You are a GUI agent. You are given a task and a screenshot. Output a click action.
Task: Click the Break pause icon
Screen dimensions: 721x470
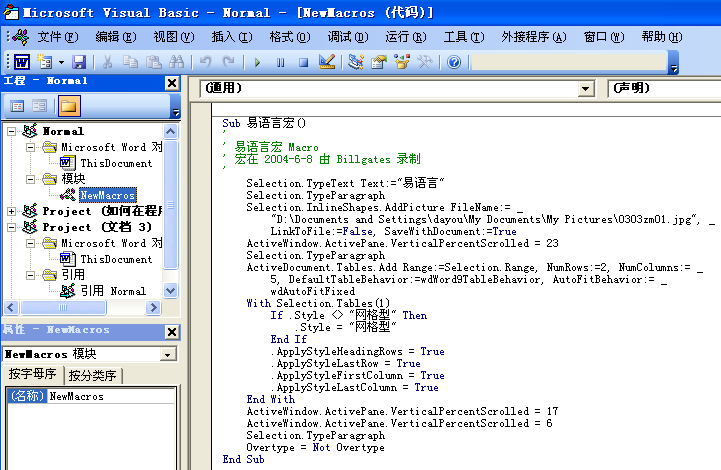click(280, 62)
